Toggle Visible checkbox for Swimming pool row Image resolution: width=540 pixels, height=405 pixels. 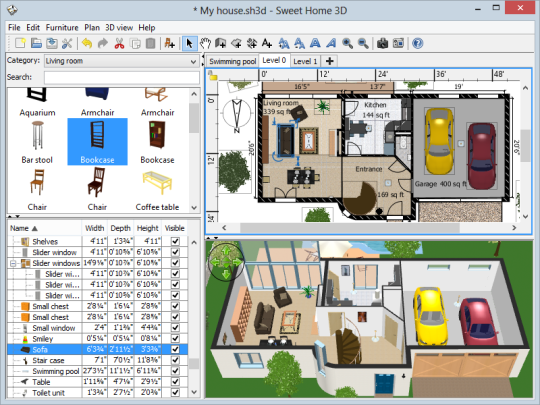[175, 371]
